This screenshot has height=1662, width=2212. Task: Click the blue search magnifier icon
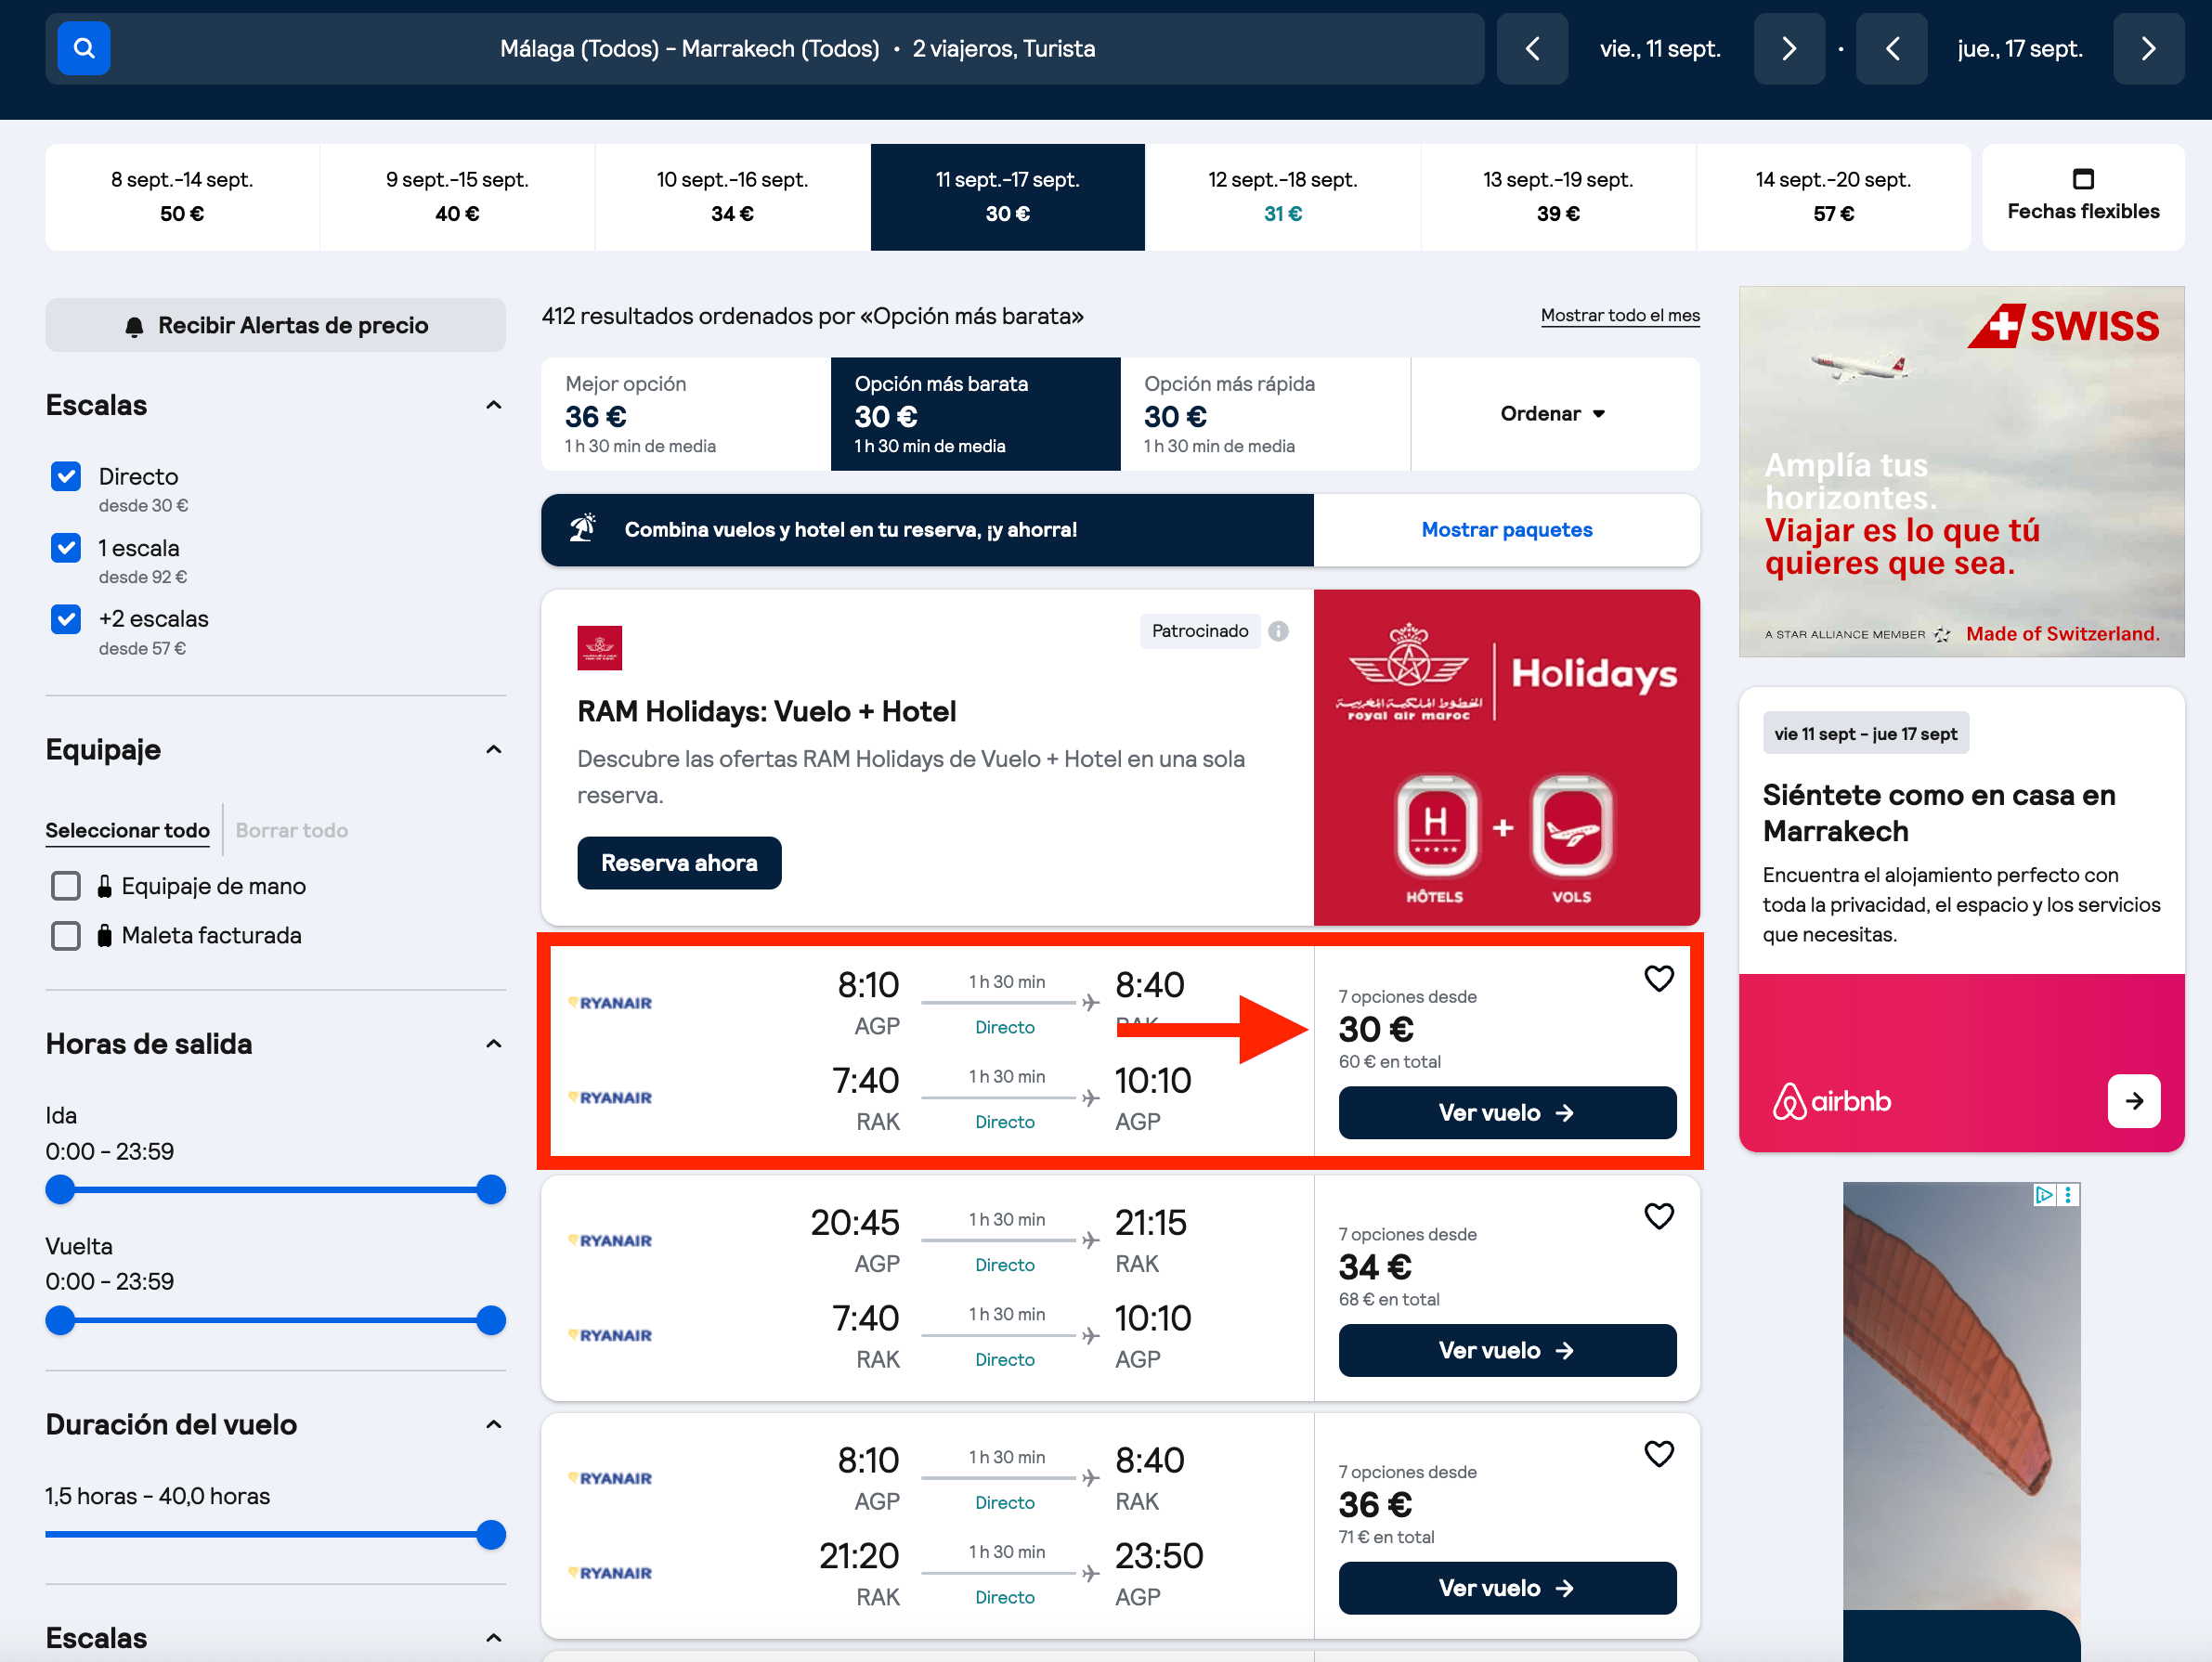click(84, 48)
